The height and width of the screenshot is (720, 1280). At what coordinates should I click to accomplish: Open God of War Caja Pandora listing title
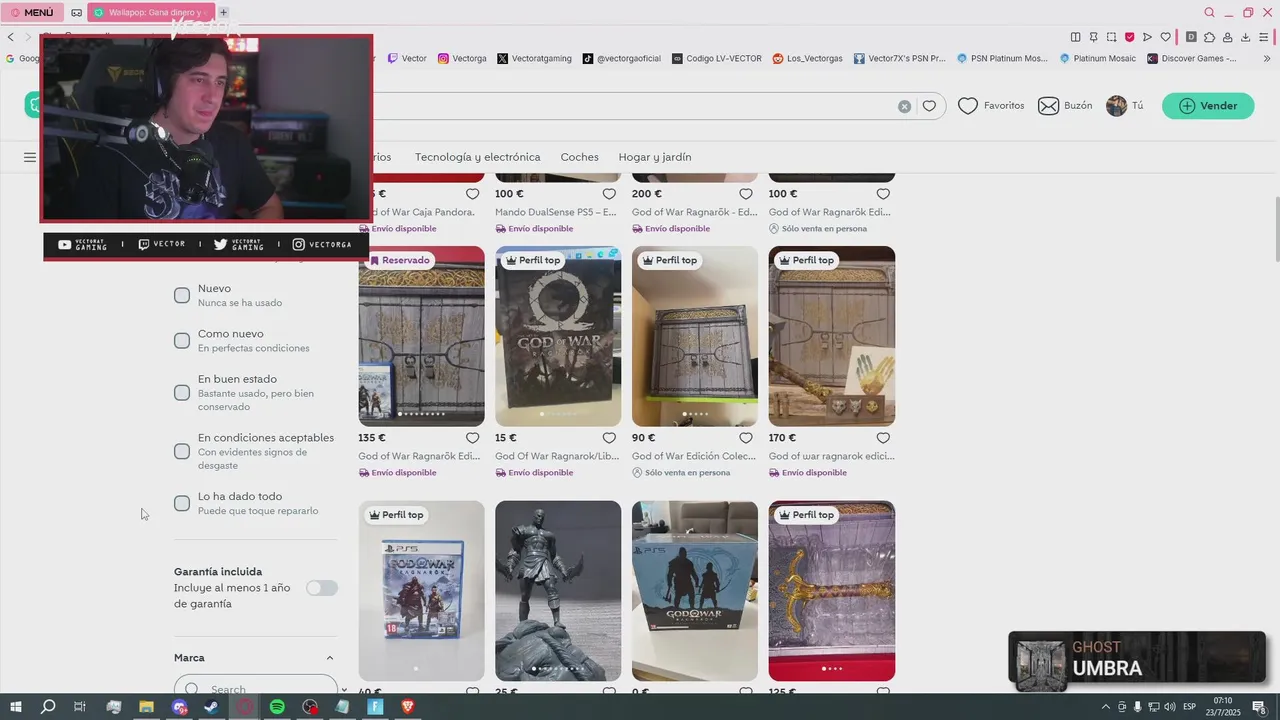tap(417, 212)
